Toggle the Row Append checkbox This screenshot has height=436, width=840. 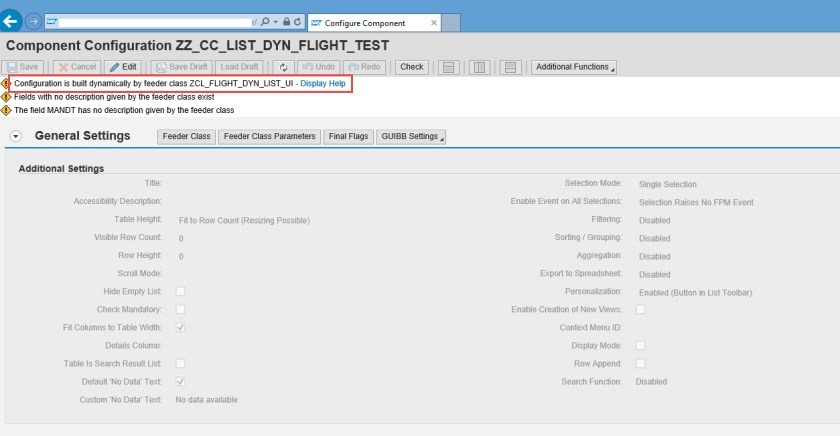click(640, 364)
